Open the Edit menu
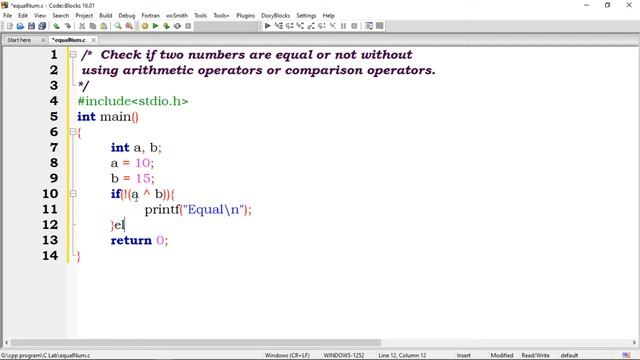 coord(23,16)
